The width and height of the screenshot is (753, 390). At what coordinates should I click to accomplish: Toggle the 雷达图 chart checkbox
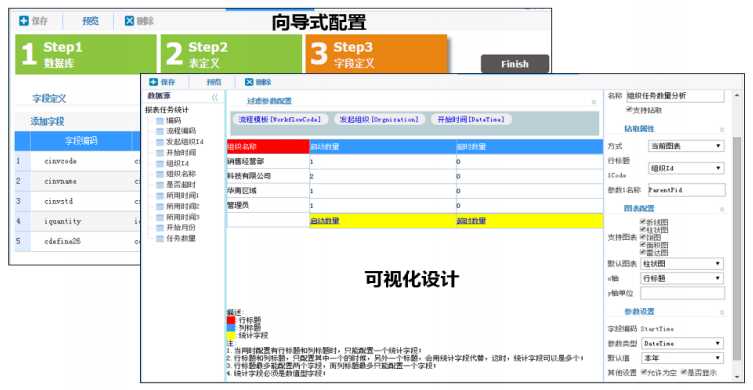[x=643, y=252]
